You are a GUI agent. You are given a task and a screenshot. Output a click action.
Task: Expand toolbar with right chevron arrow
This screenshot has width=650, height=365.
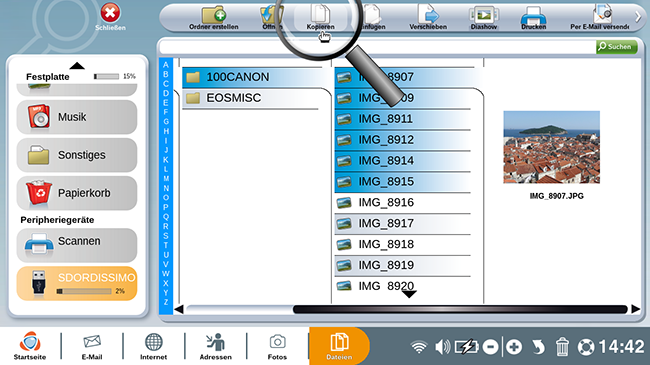tap(638, 17)
